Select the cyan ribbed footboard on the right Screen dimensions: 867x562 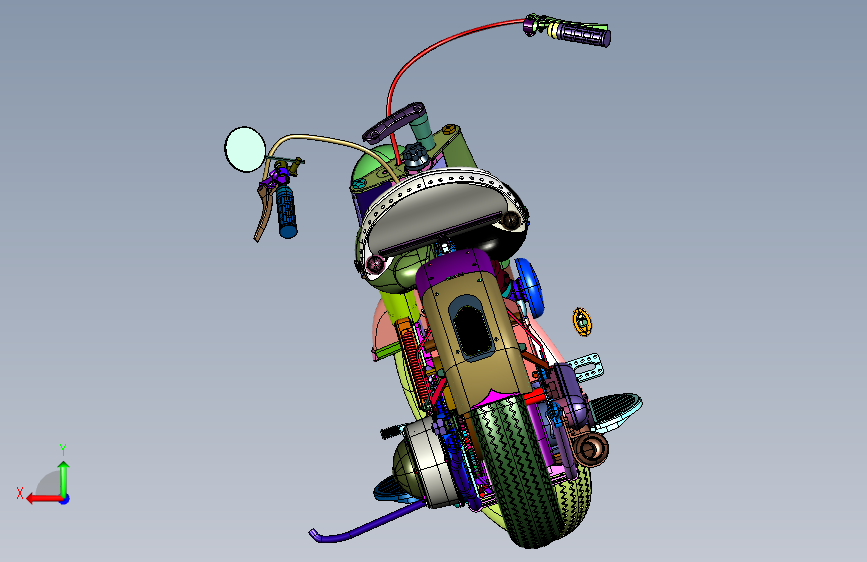pyautogui.click(x=616, y=410)
